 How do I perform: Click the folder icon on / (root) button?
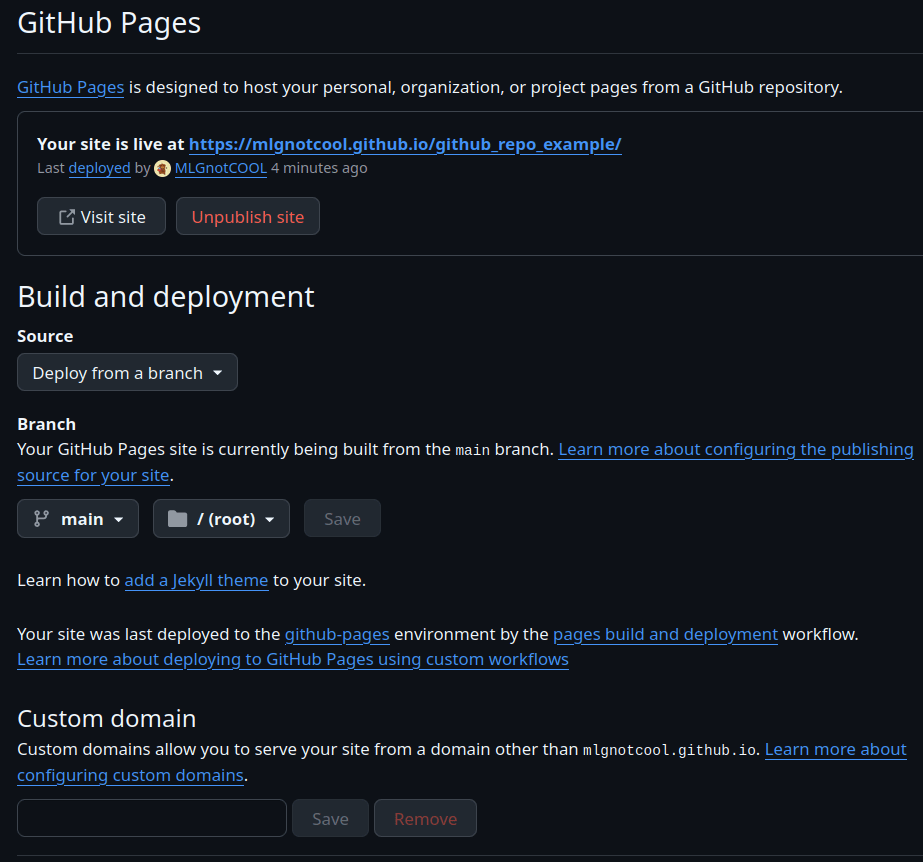[x=177, y=519]
